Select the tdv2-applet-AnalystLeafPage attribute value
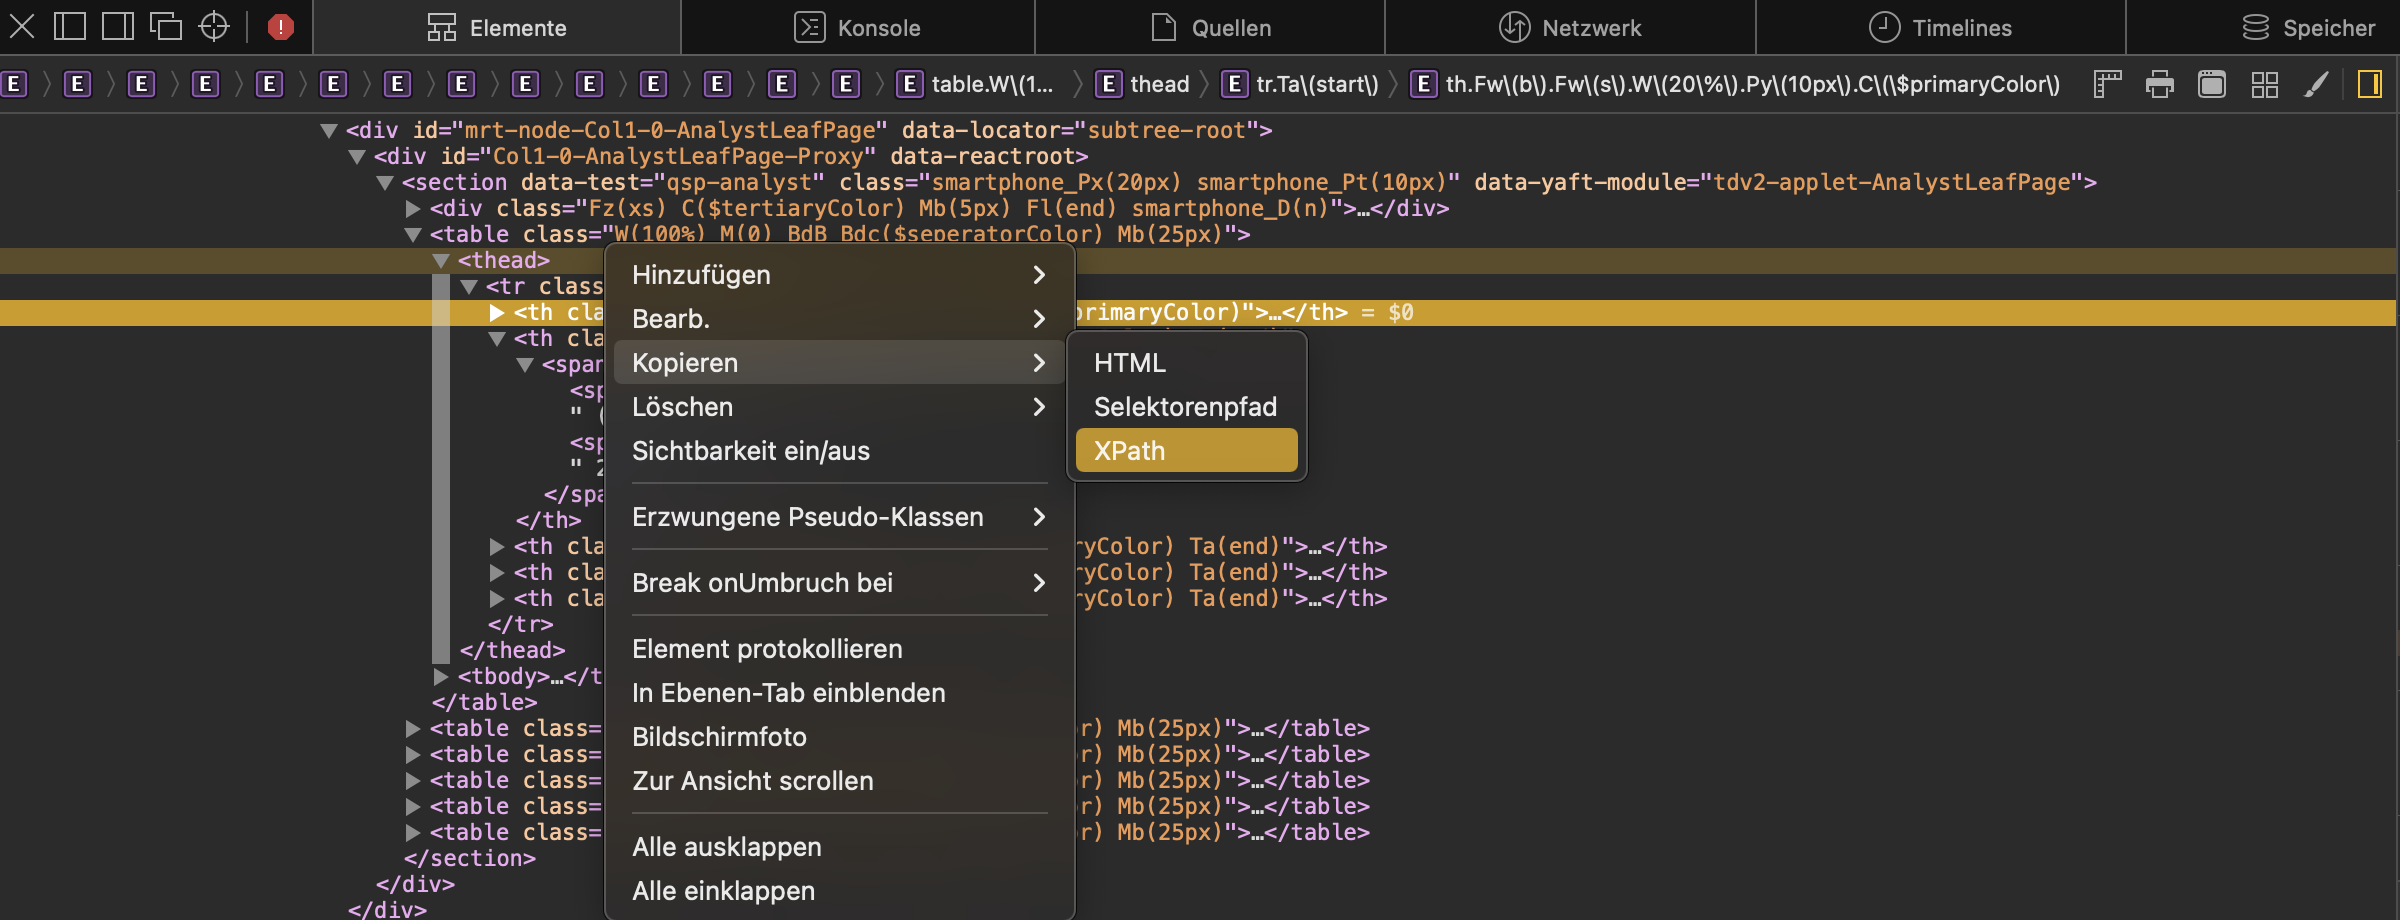Screen dimensions: 2400x920 (x=1891, y=183)
